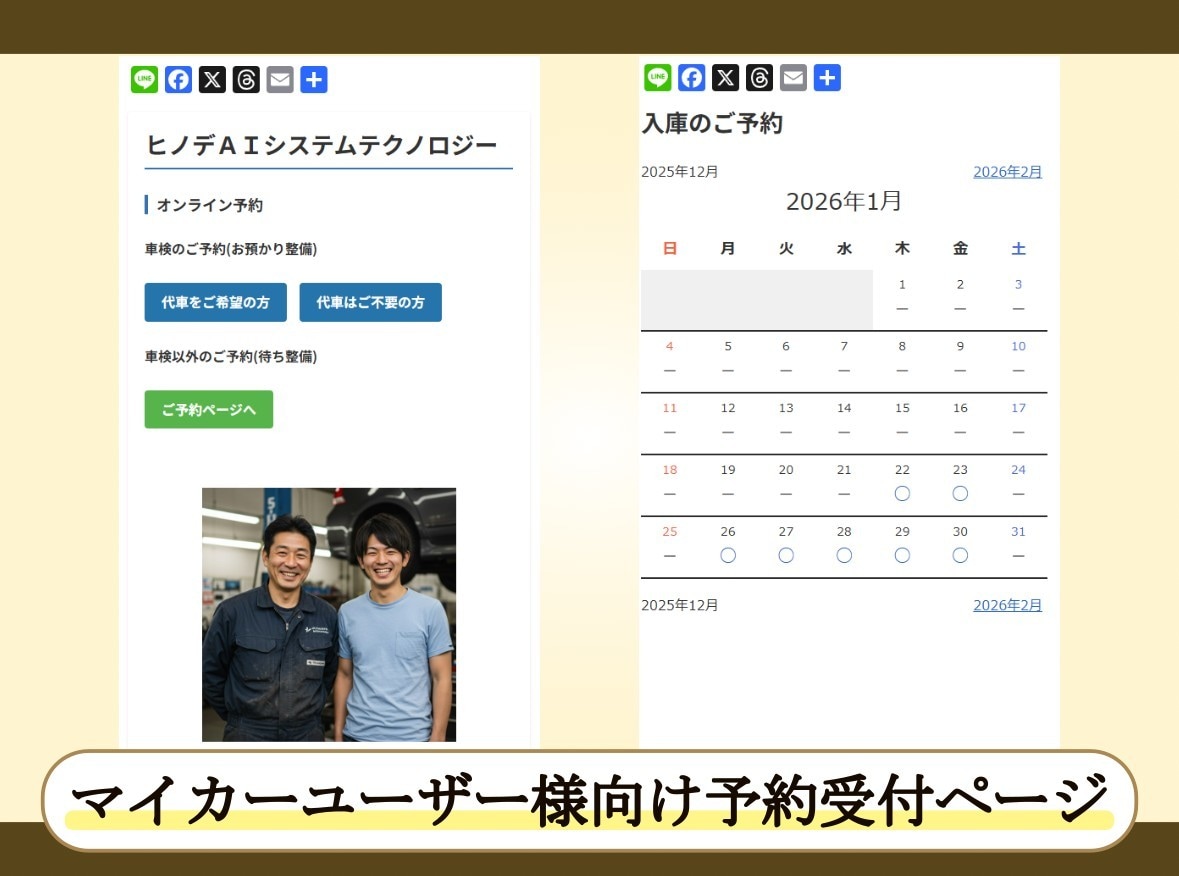Click the 水 Wednesday column header
This screenshot has width=1179, height=876.
(844, 249)
